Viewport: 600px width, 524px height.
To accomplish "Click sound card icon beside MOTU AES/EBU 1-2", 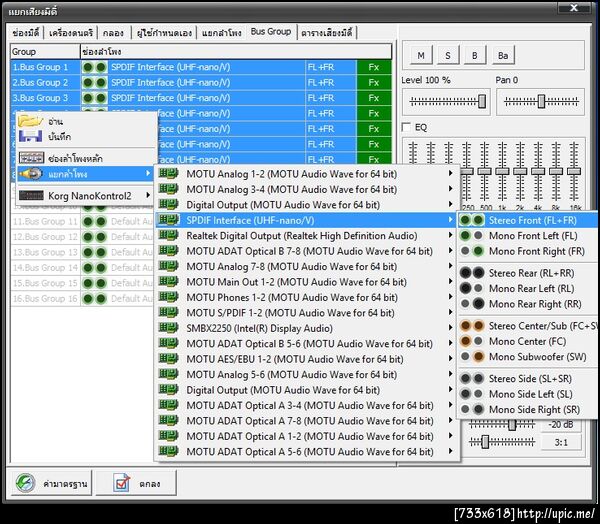I will 168,359.
